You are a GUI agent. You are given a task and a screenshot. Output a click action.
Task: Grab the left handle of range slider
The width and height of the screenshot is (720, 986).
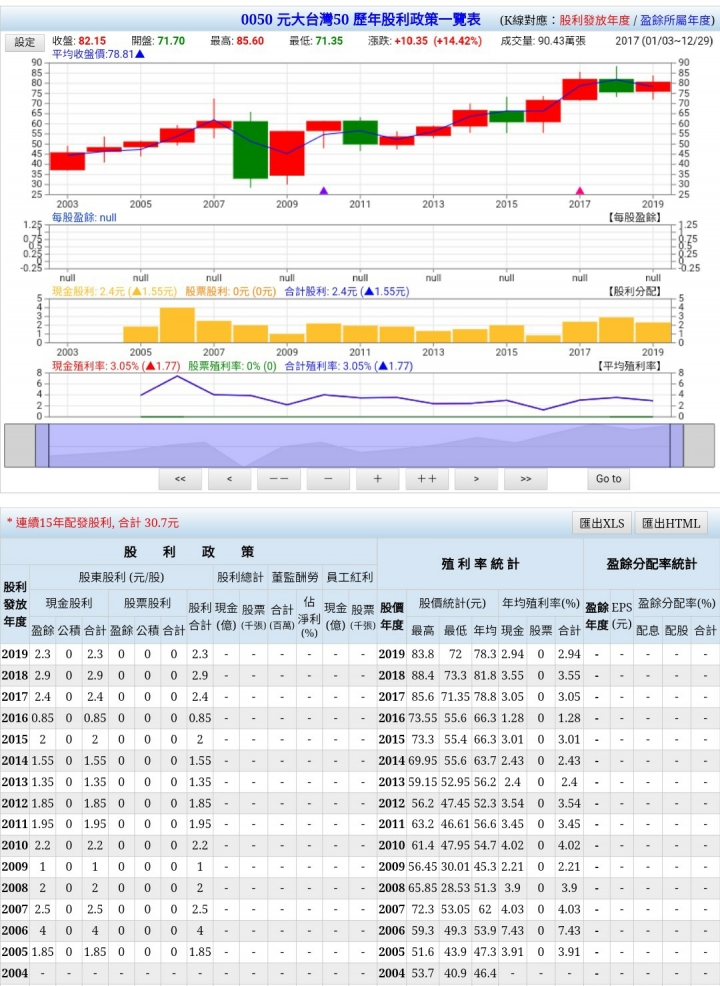(42, 446)
